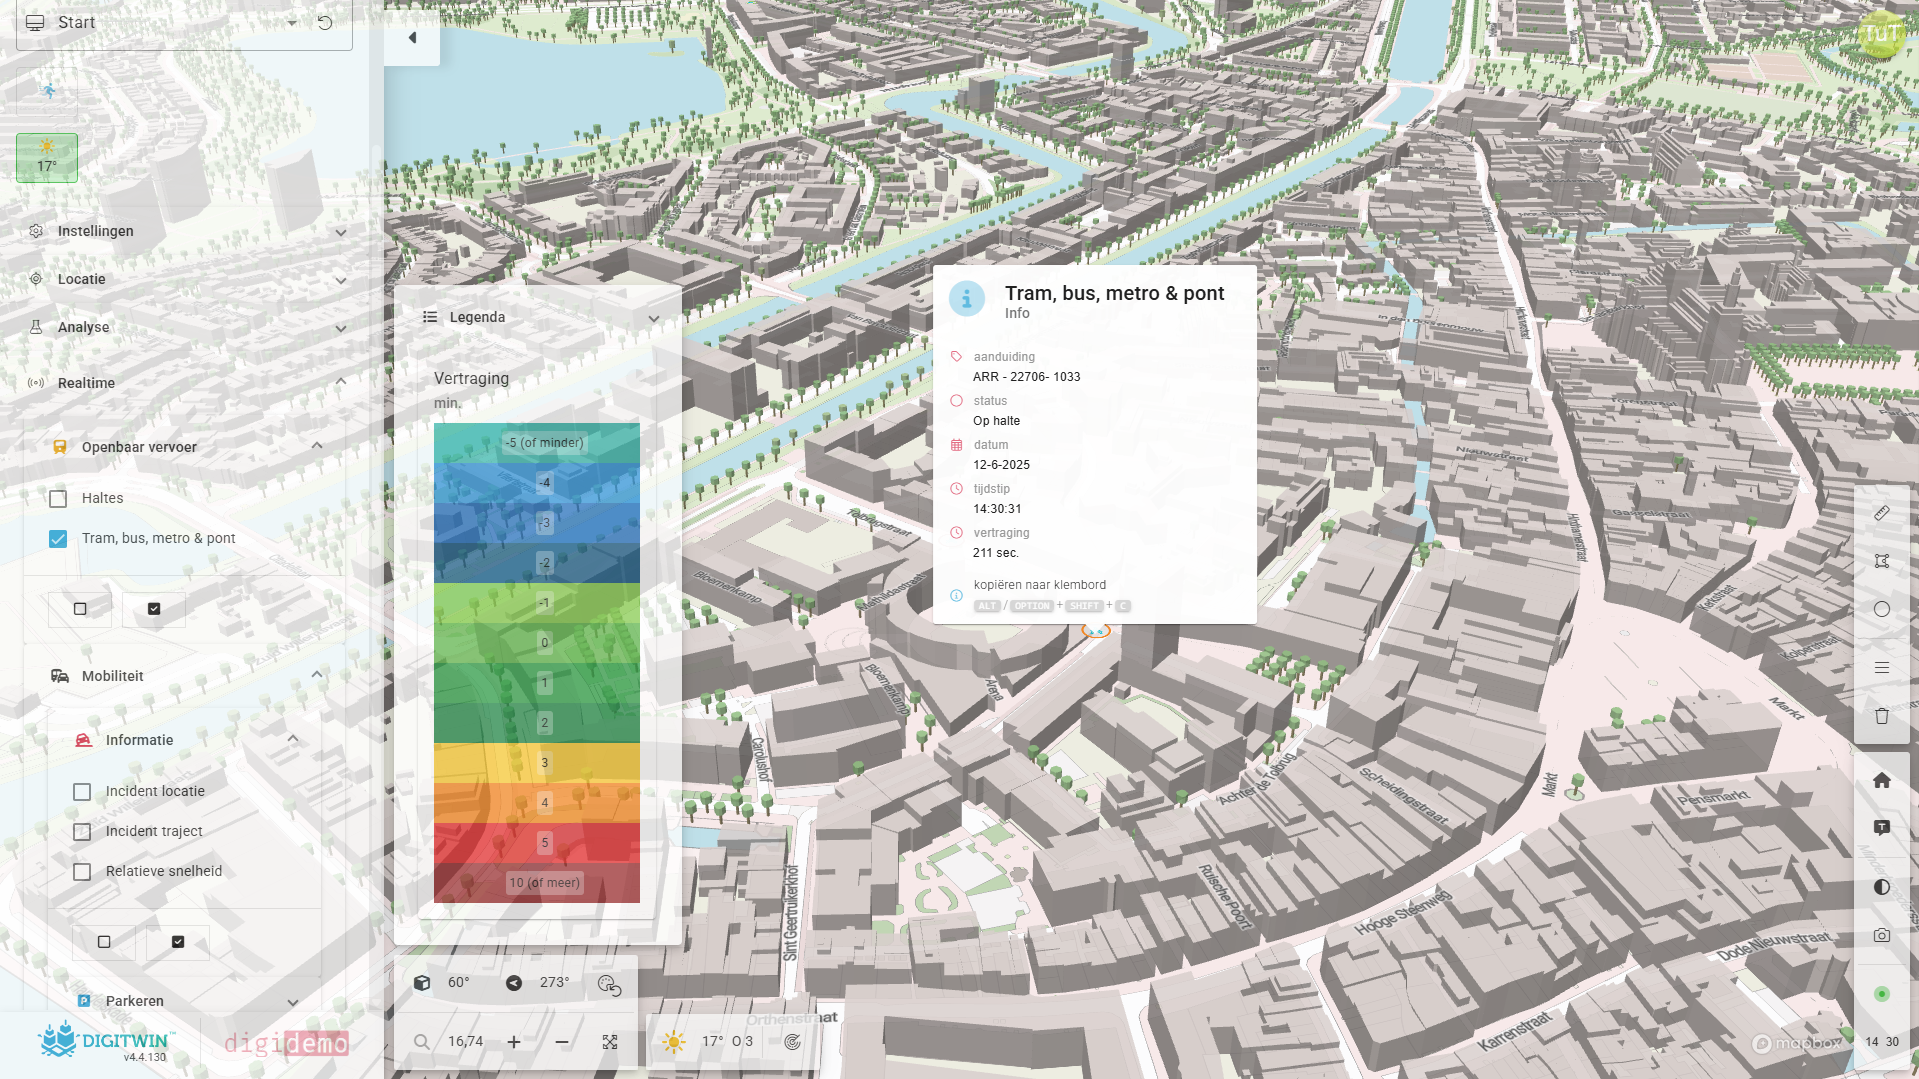1919x1079 pixels.
Task: Tick the Relatieve snelheid checkbox
Action: [82, 872]
